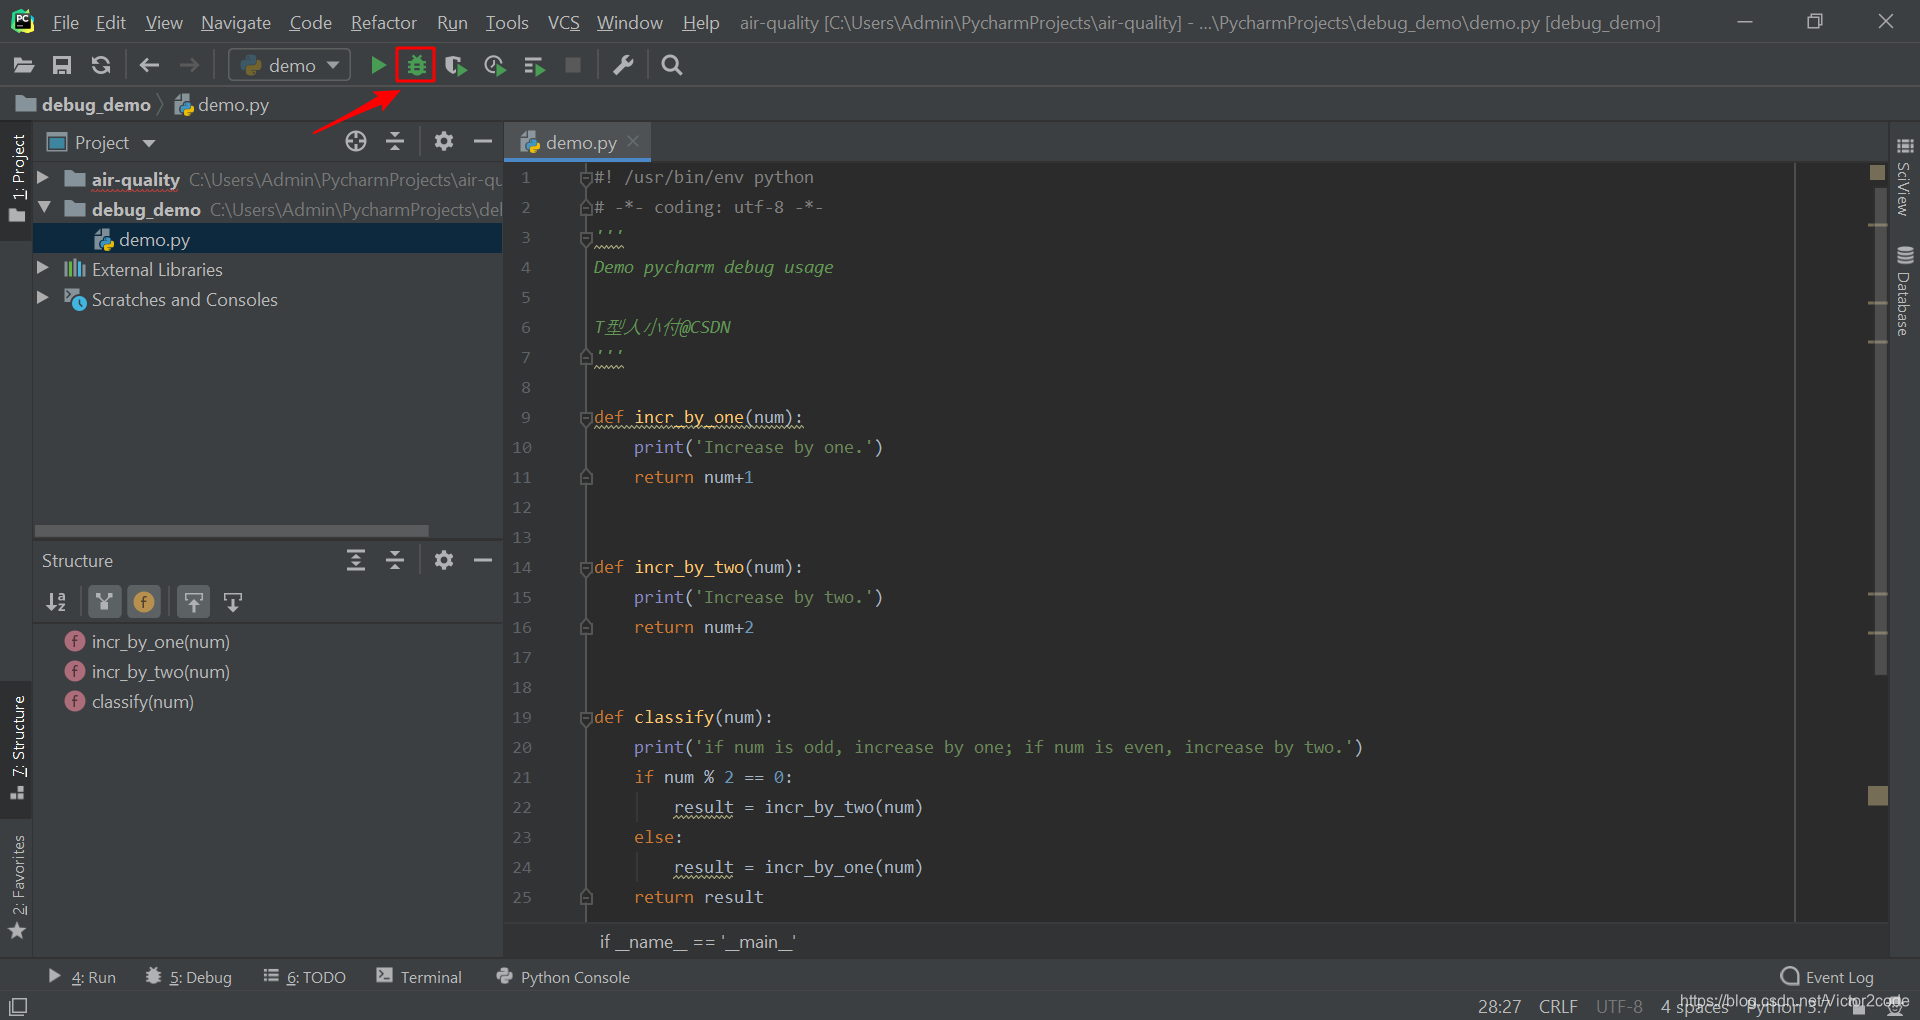This screenshot has width=1920, height=1020.
Task: Hide the Structure panel with minus icon
Action: tap(483, 560)
